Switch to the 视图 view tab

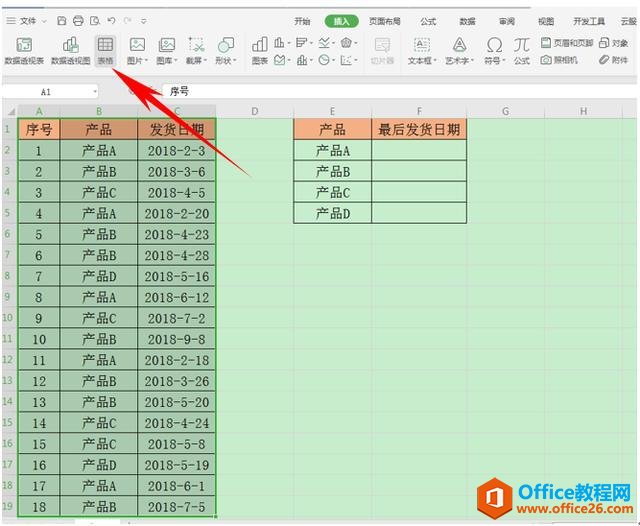[x=546, y=22]
